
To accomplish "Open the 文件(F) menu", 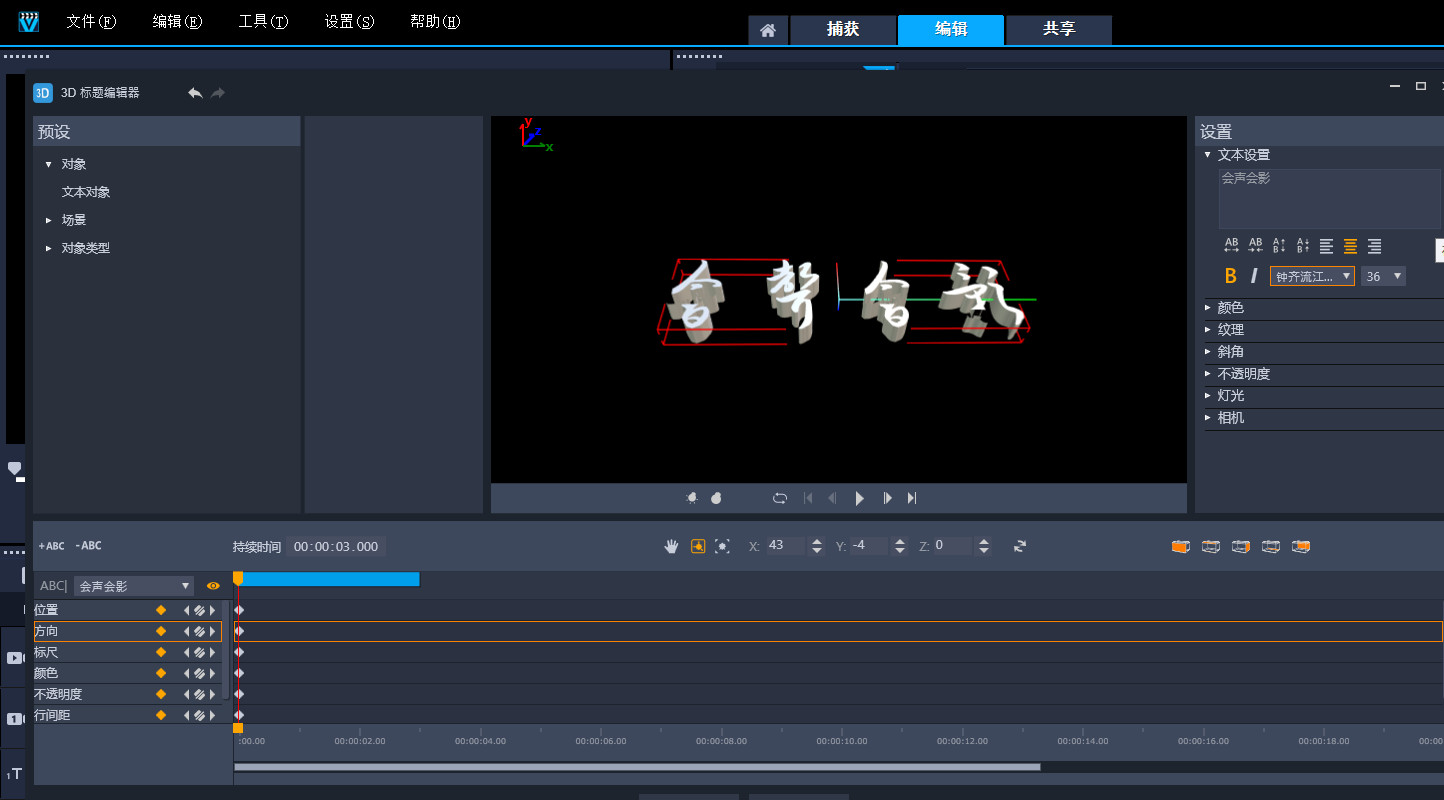I will (x=91, y=22).
